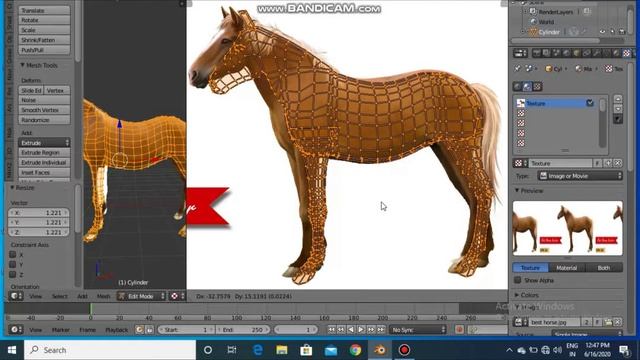Screen dimensions: 640x360
Task: Check constraint axis Y checkbox
Action: pos(13,264)
